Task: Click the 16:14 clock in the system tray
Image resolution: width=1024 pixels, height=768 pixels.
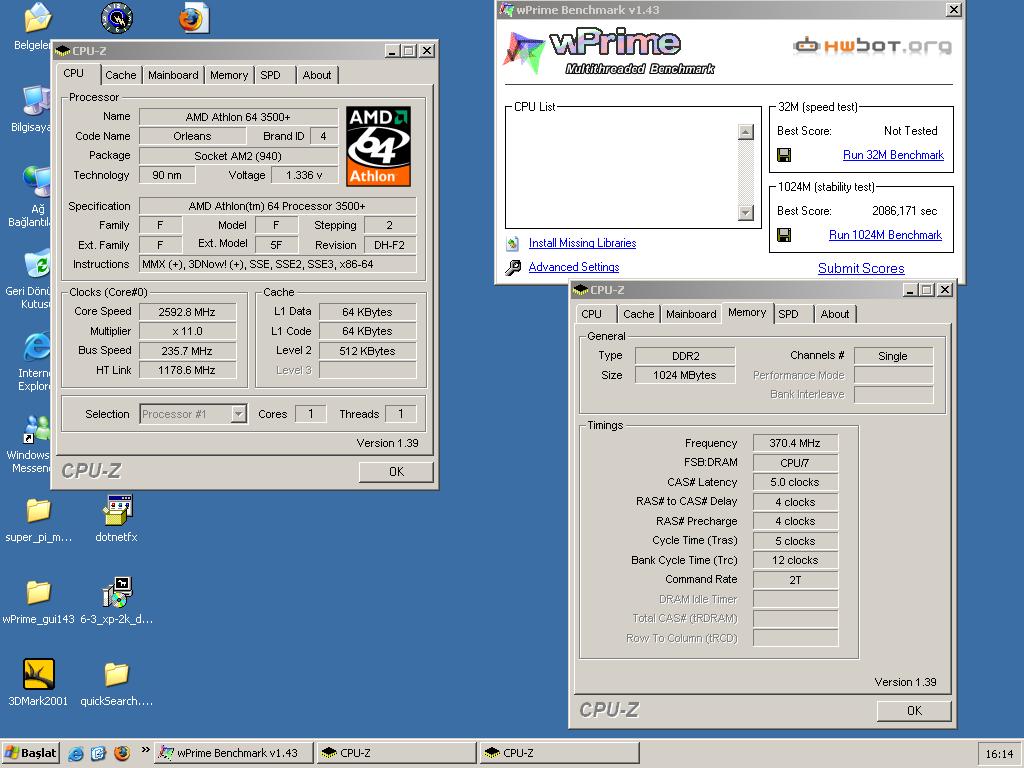Action: (999, 754)
